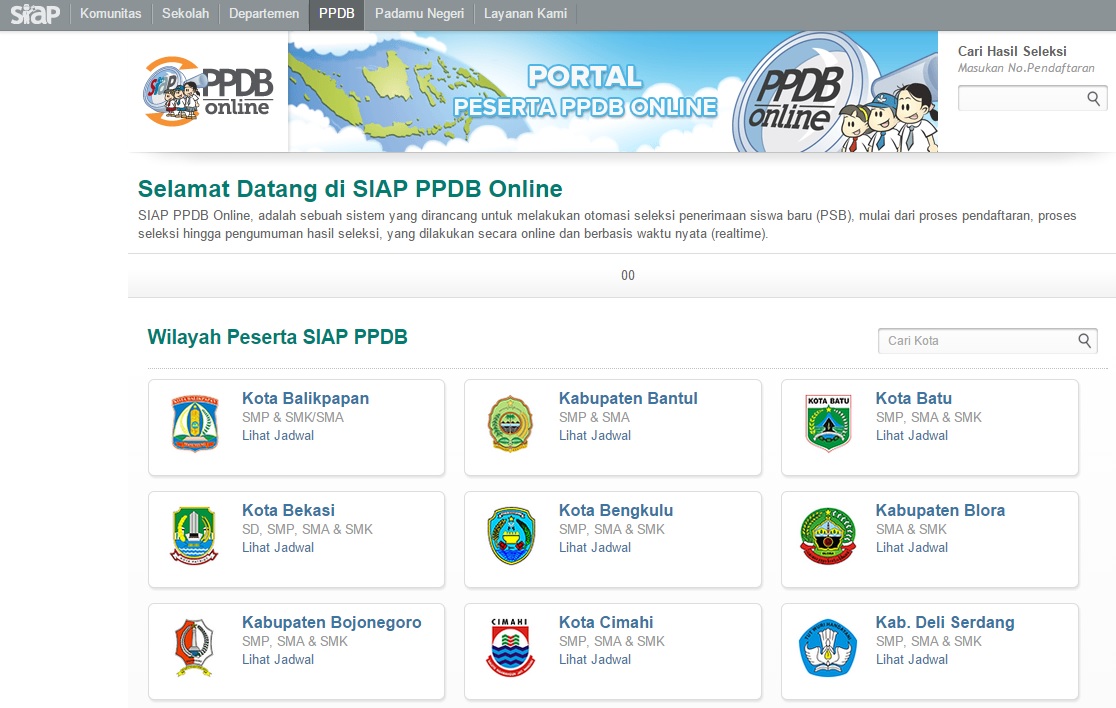Open the Departemen menu
This screenshot has height=708, width=1116.
tap(264, 14)
